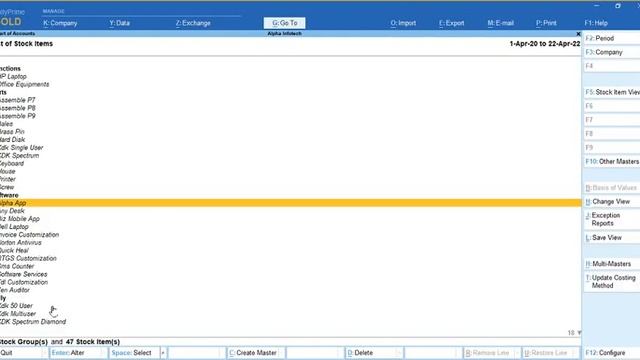Screen dimensions: 640x360
Task: Click the 18 more-items scroll indicator
Action: click(x=574, y=333)
